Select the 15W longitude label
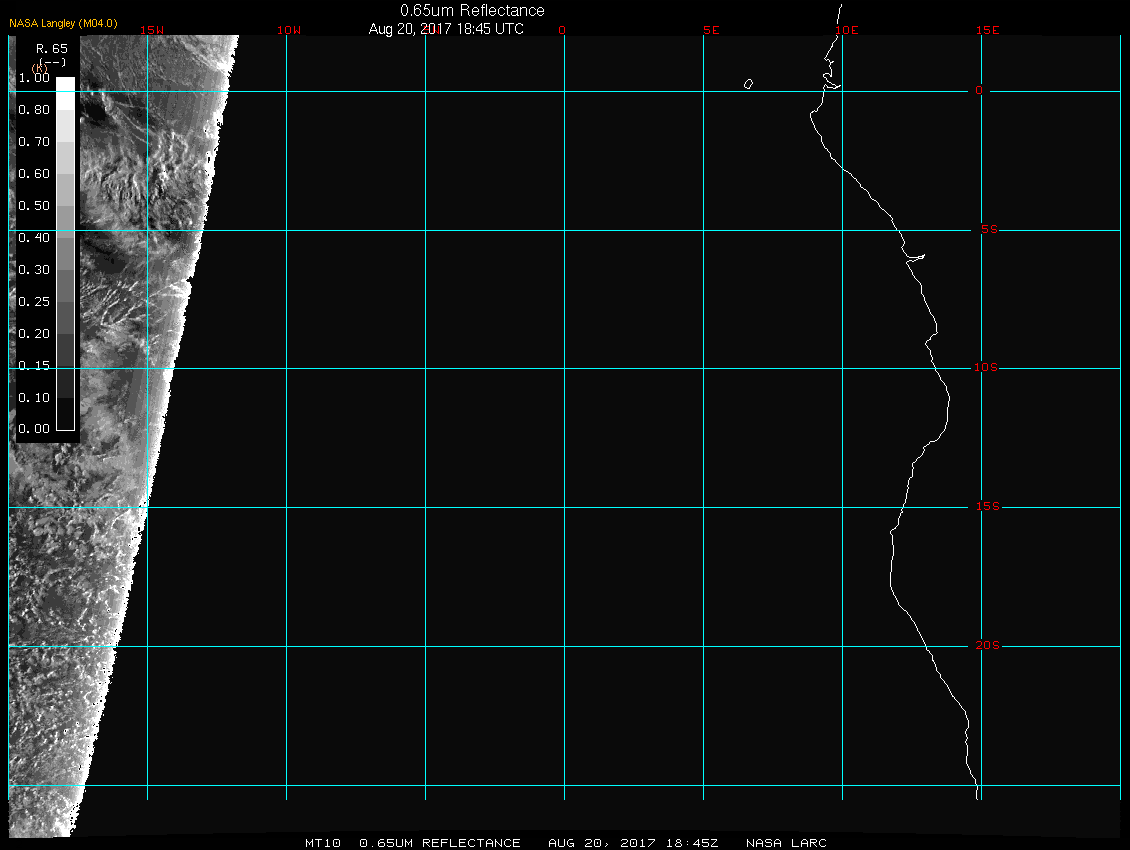Viewport: 1130px width, 850px height. [152, 30]
